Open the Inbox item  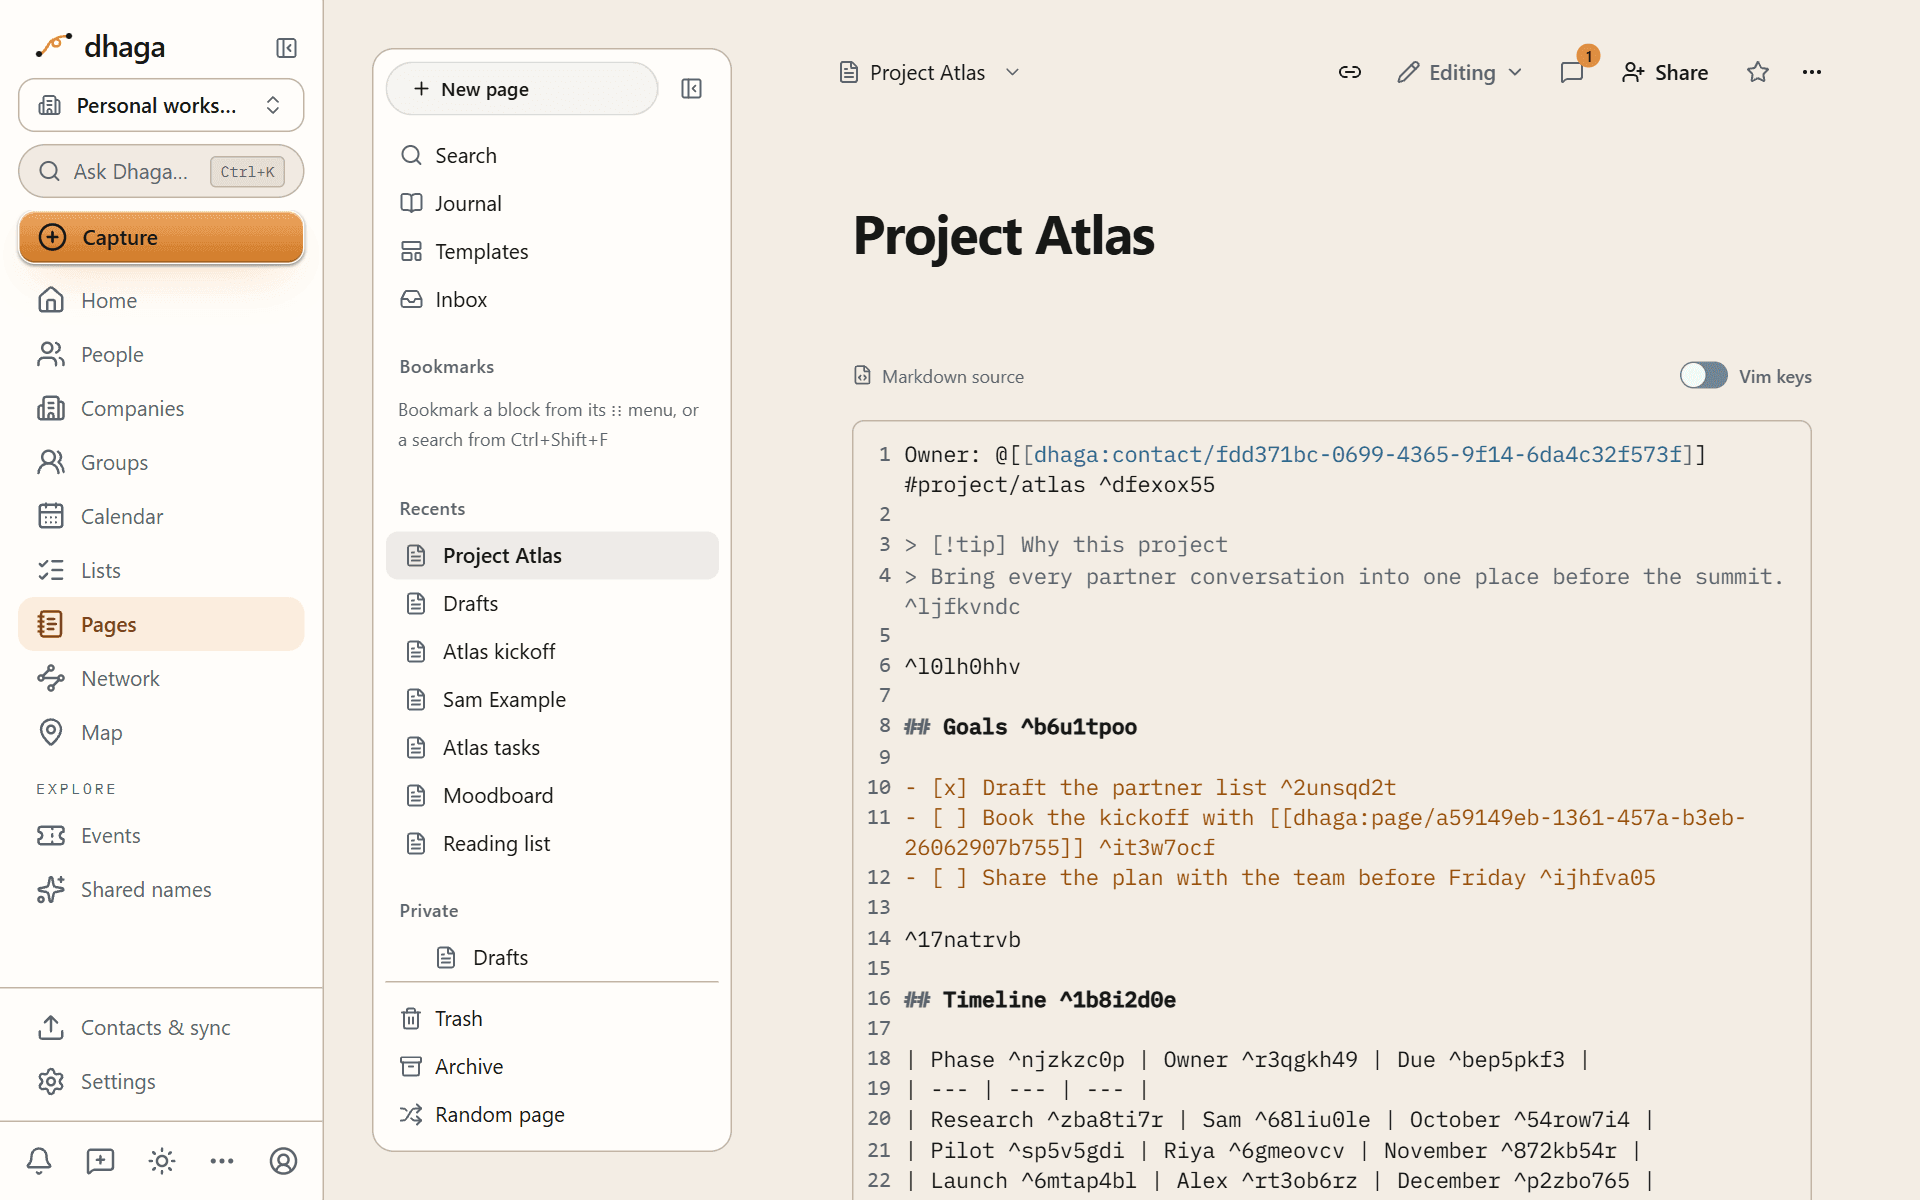pyautogui.click(x=552, y=299)
